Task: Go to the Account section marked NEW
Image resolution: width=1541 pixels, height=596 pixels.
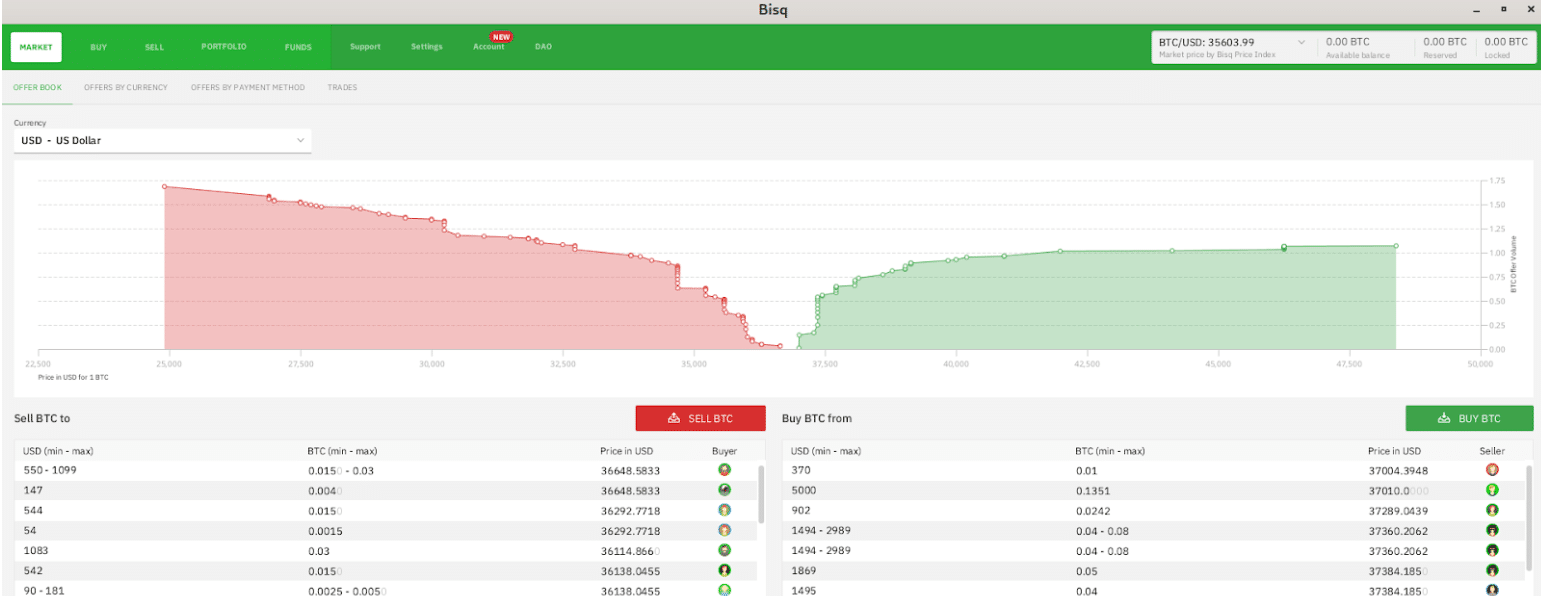Action: point(489,47)
